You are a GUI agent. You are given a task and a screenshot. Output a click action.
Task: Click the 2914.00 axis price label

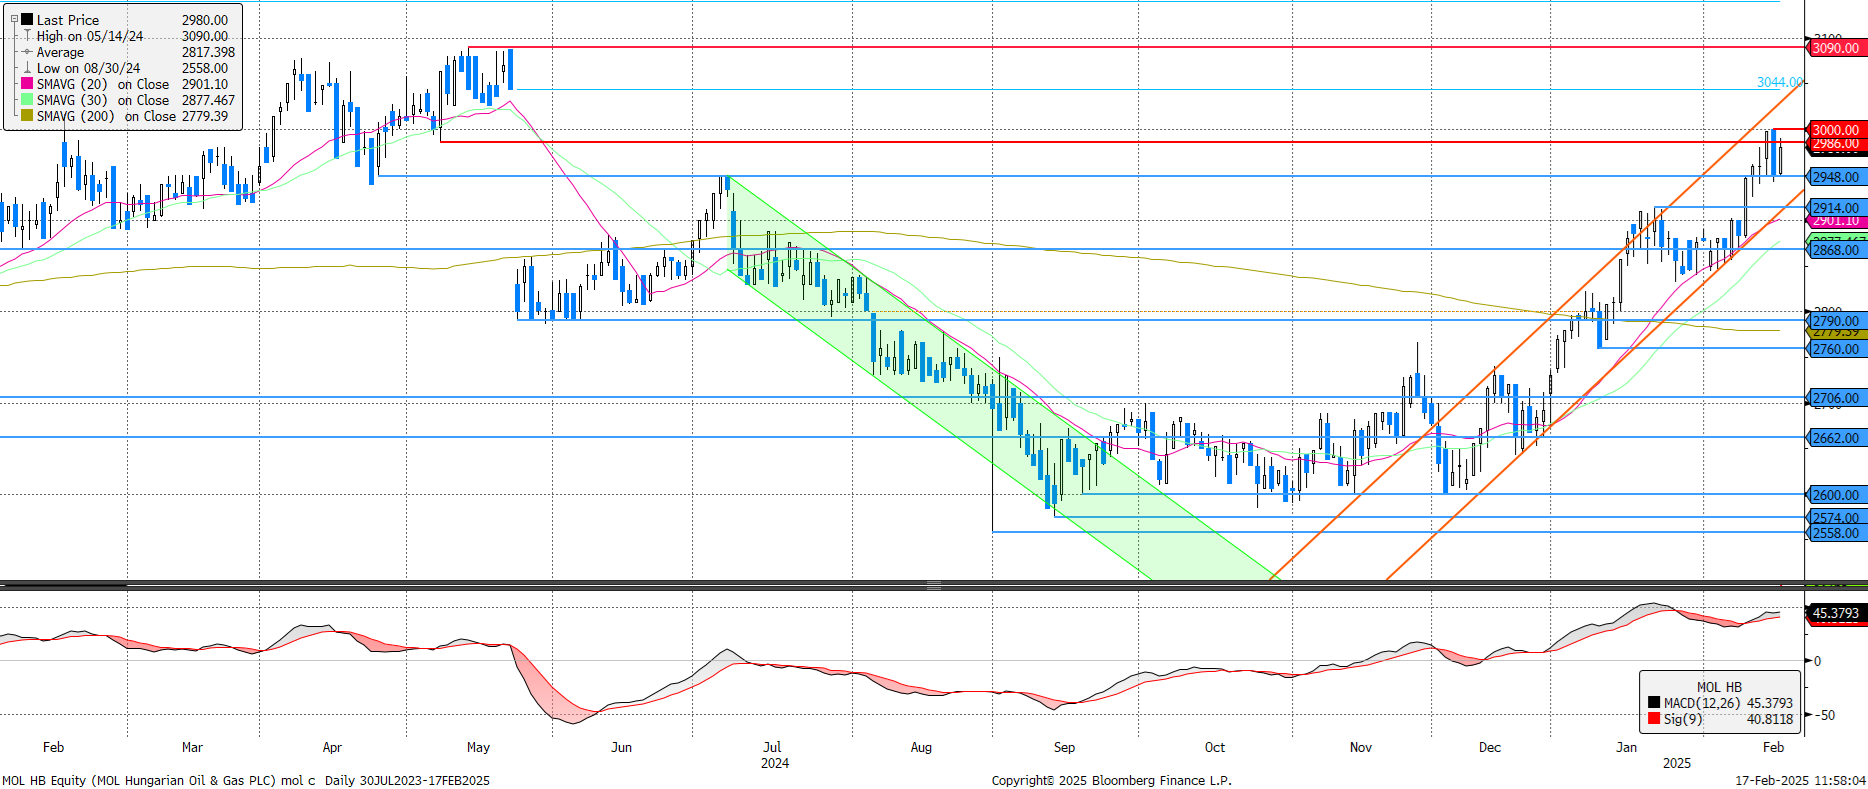pos(1837,208)
